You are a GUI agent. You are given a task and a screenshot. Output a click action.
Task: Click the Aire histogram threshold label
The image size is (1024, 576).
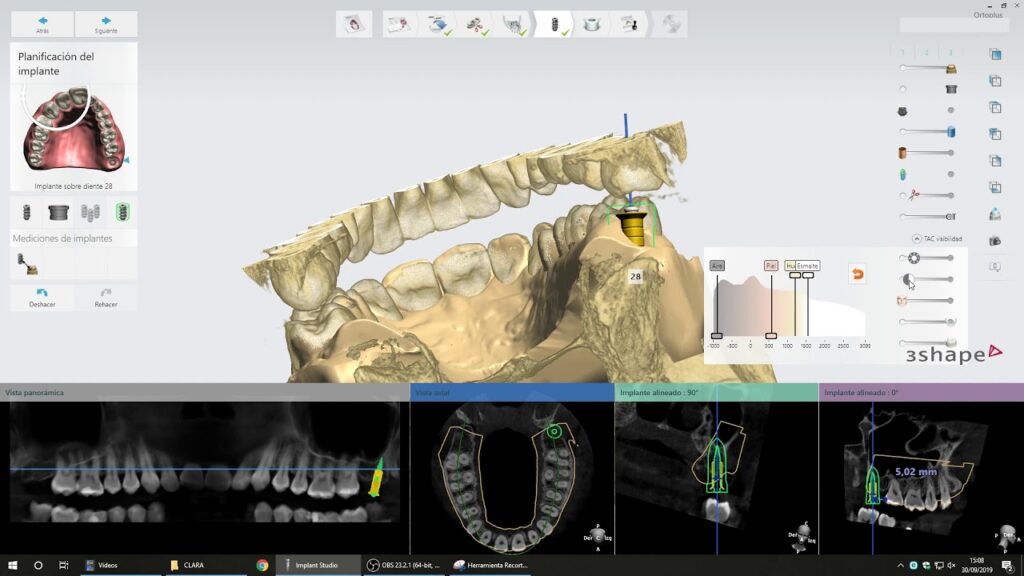point(717,266)
